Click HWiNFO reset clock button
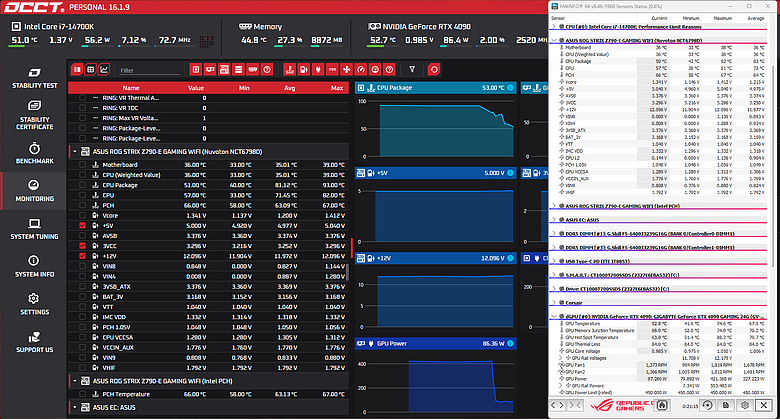 tap(707, 405)
